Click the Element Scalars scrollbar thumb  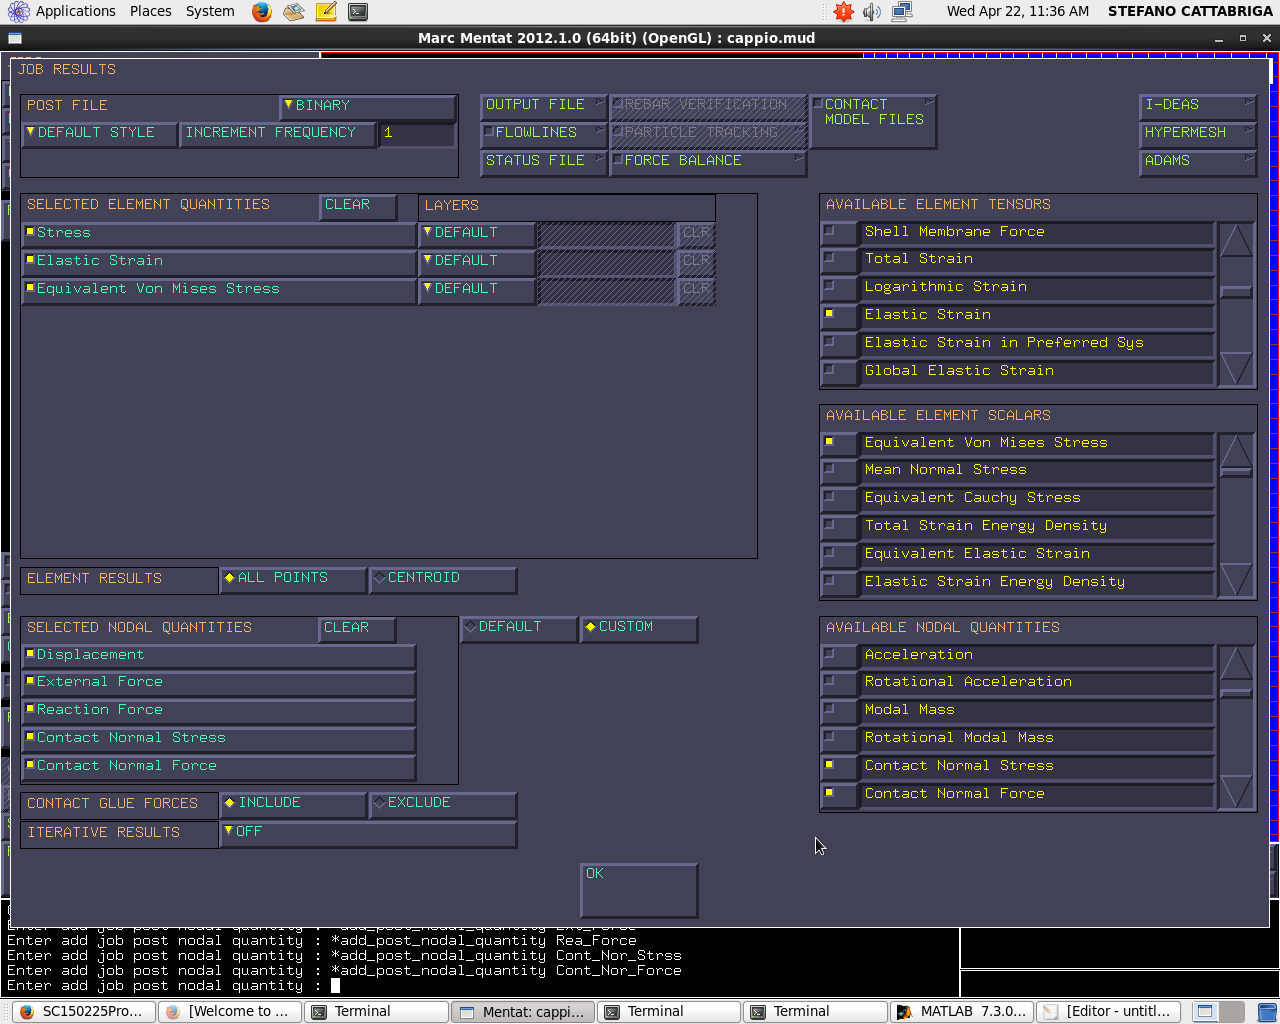point(1236,472)
